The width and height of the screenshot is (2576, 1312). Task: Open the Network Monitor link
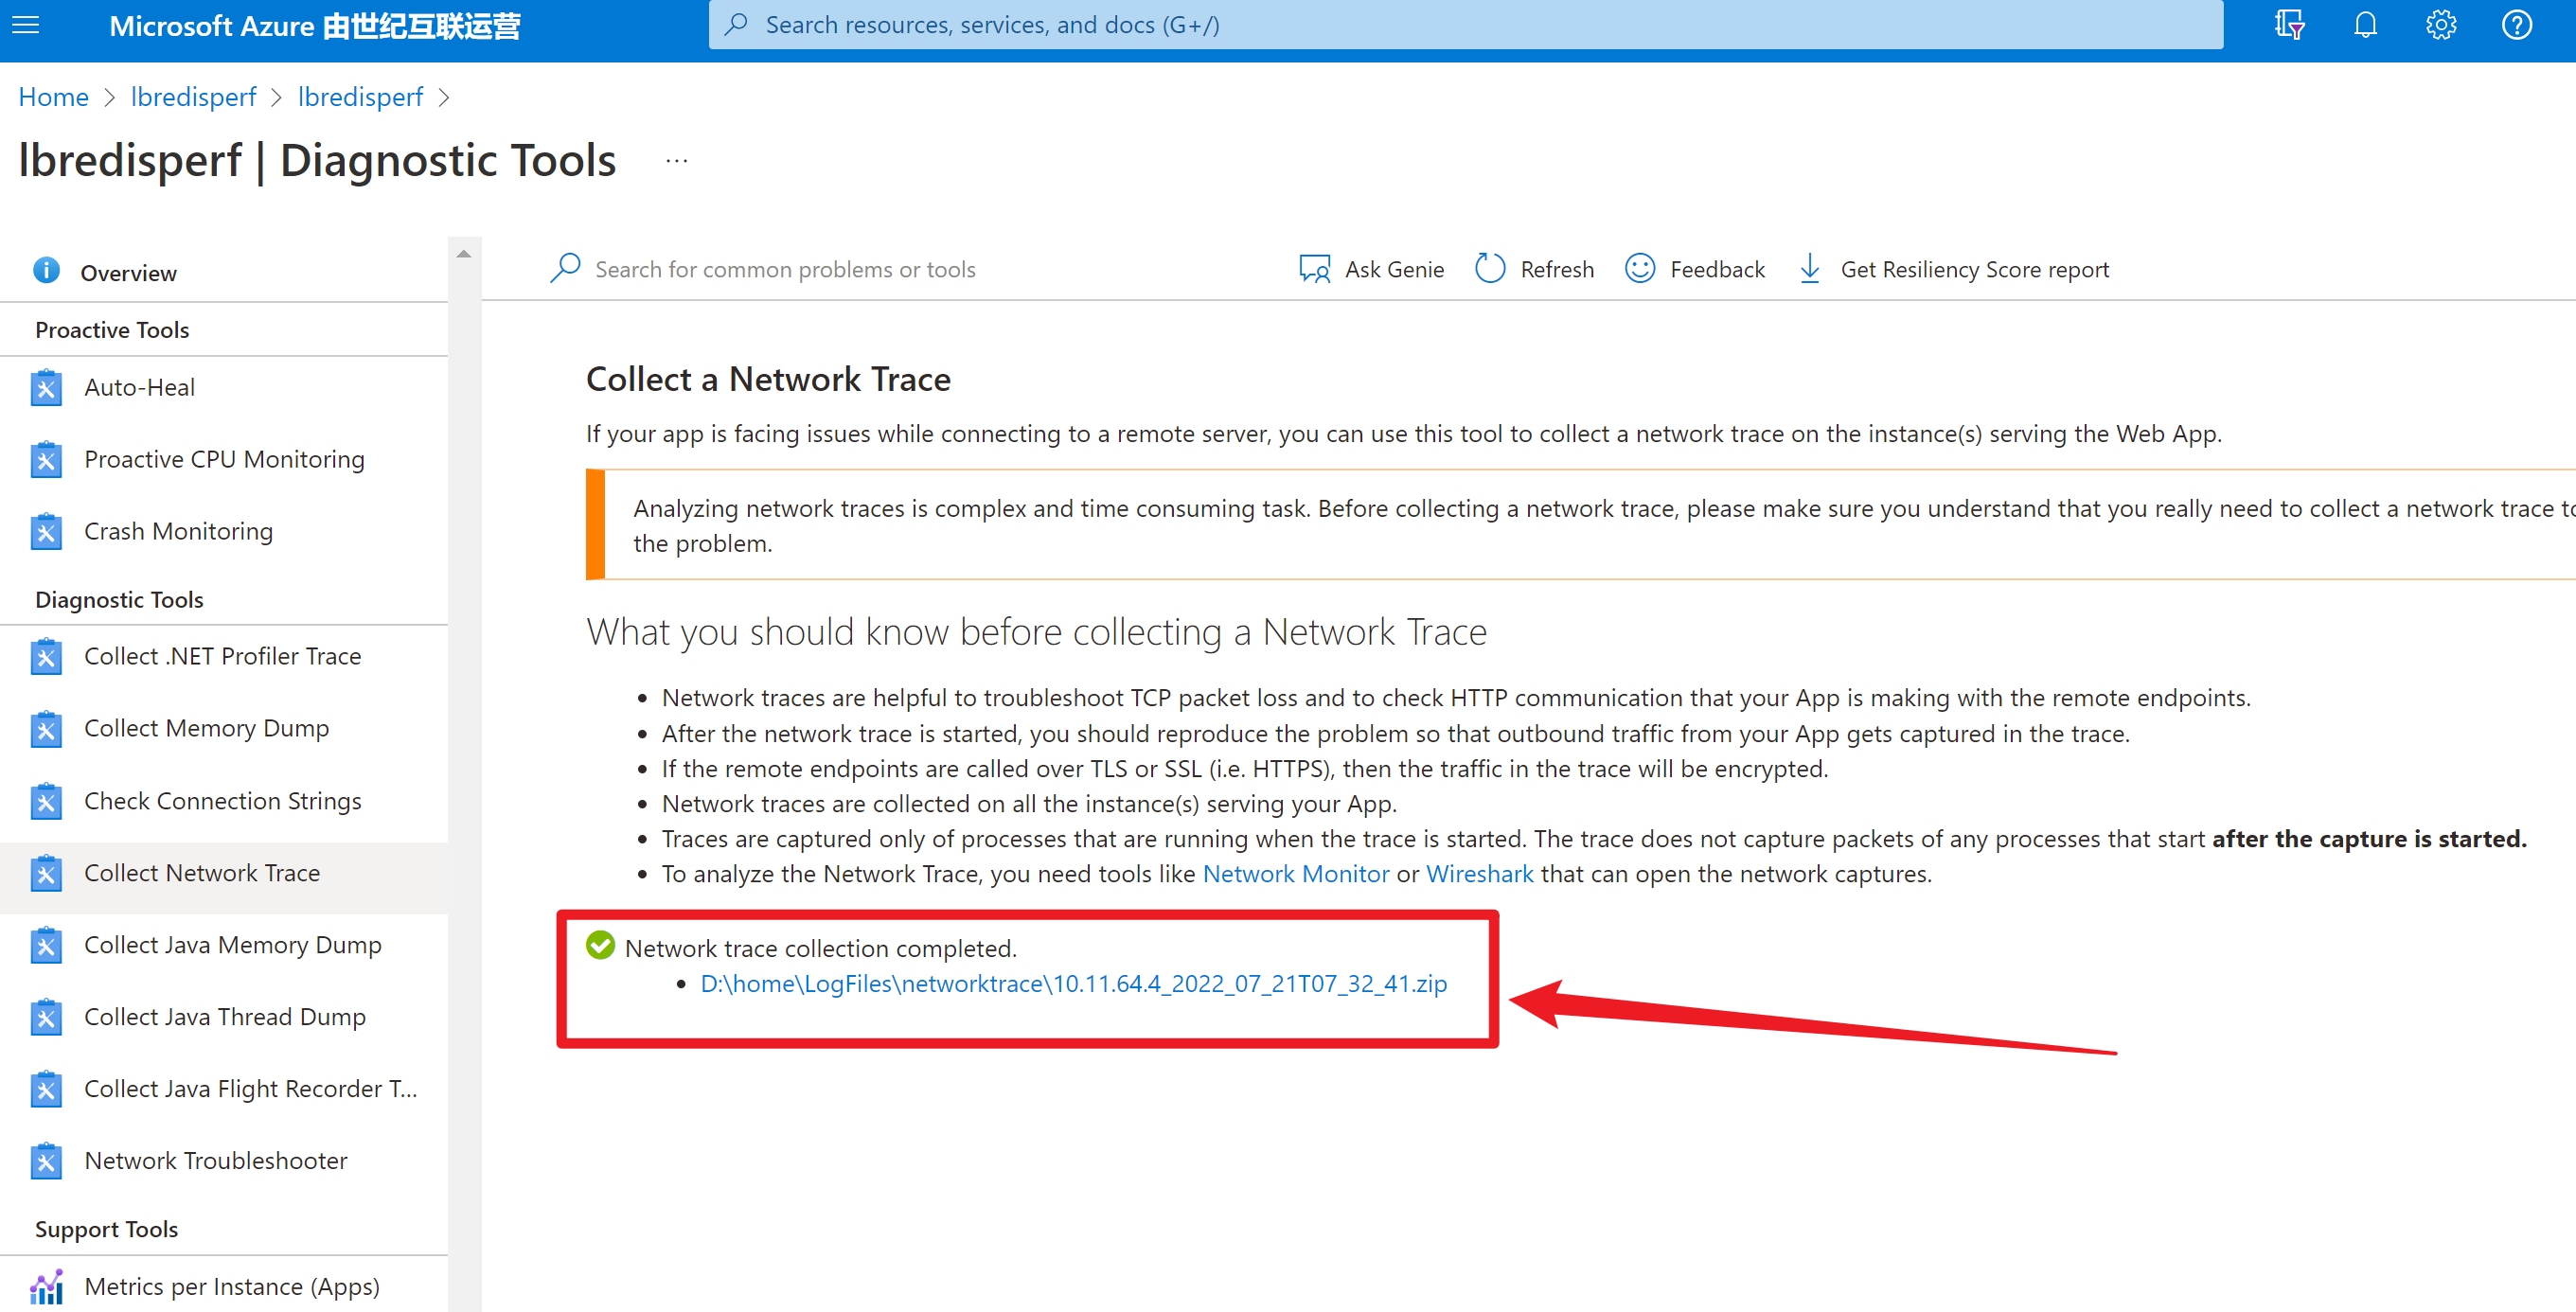coord(1295,874)
